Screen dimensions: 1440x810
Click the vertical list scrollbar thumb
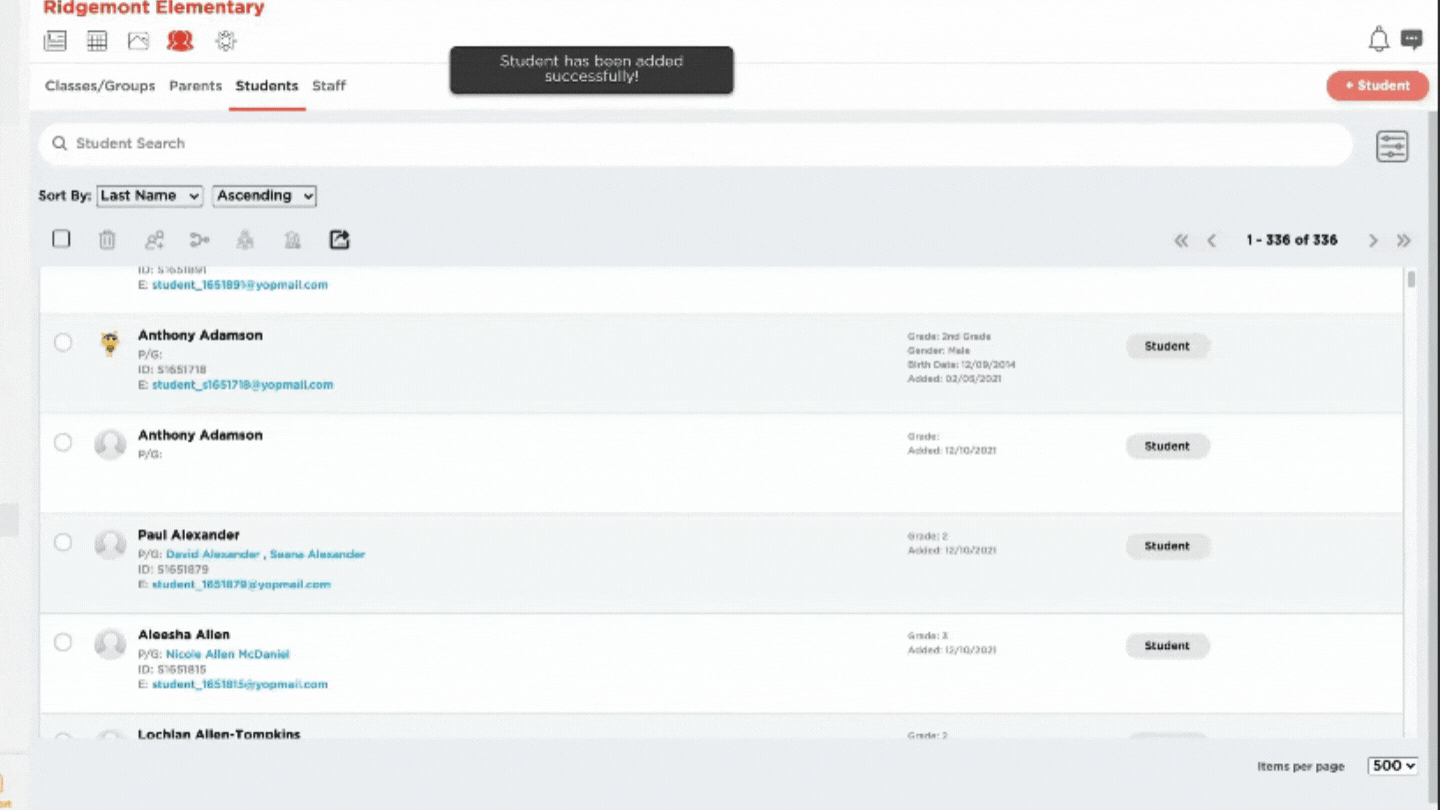click(x=1411, y=279)
